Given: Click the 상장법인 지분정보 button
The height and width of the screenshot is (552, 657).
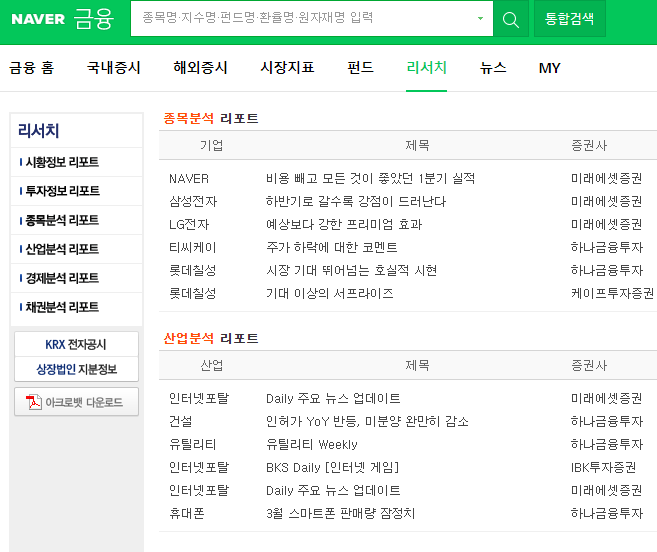Looking at the screenshot, I should (76, 369).
